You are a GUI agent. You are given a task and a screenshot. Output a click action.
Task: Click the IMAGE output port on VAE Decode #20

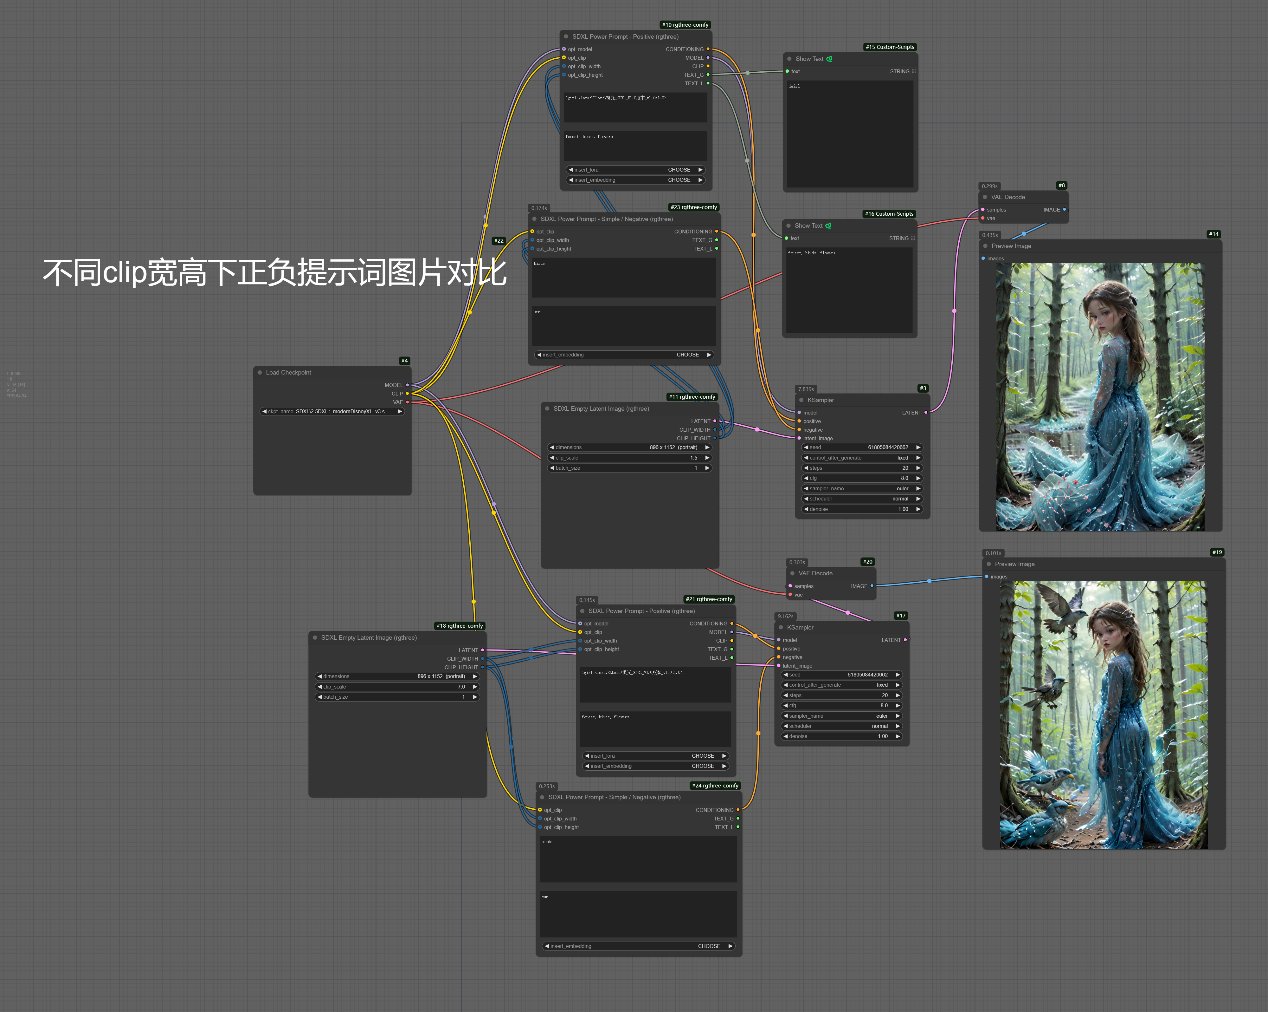click(872, 586)
